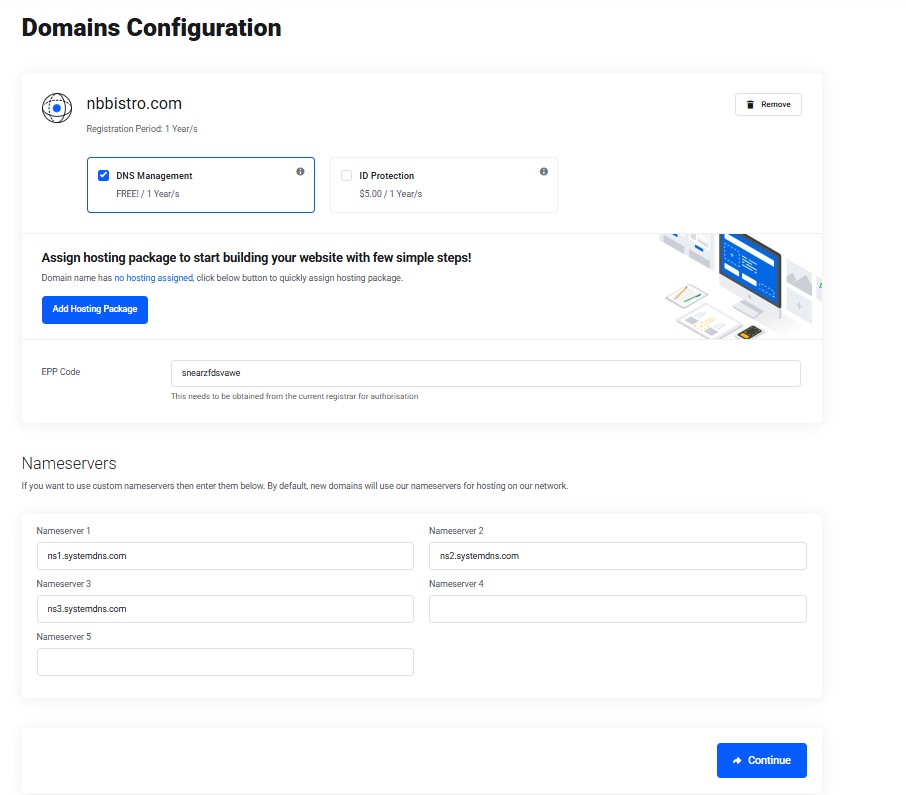The width and height of the screenshot is (906, 795).
Task: Enable the ID Protection checkbox
Action: tap(347, 176)
